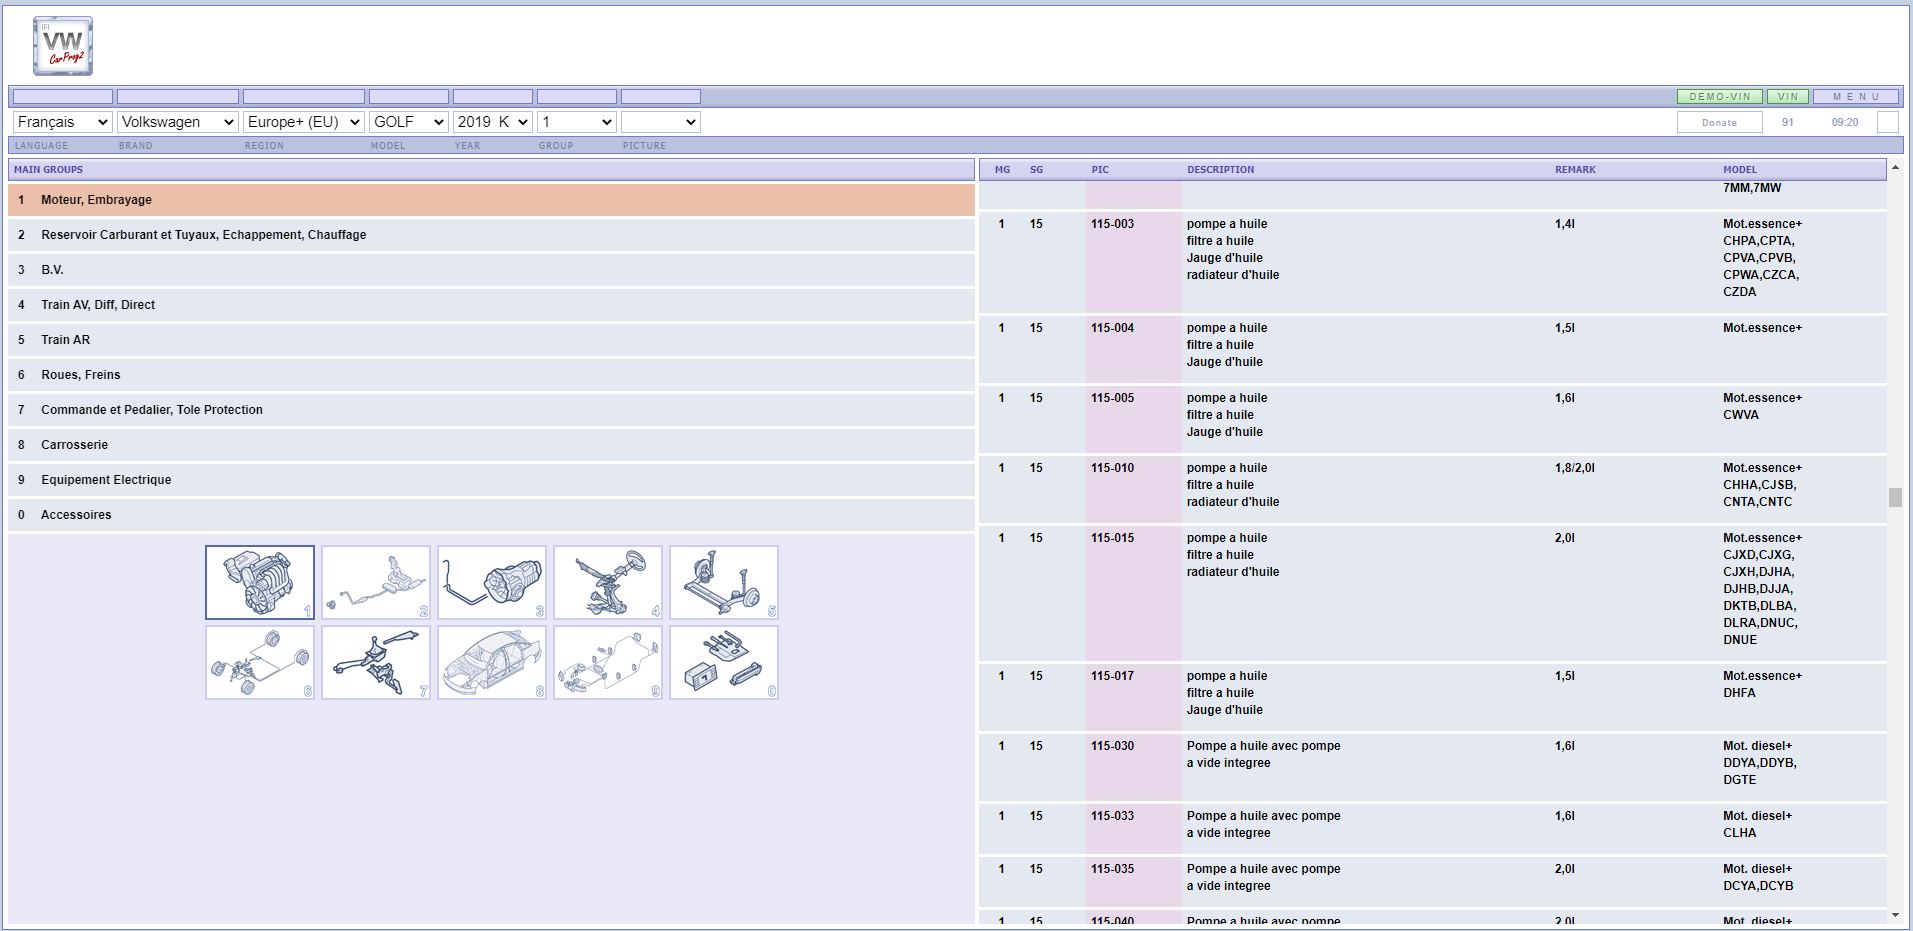This screenshot has height=931, width=1913.
Task: Open the Year dropdown showing 2019 K
Action: point(492,122)
